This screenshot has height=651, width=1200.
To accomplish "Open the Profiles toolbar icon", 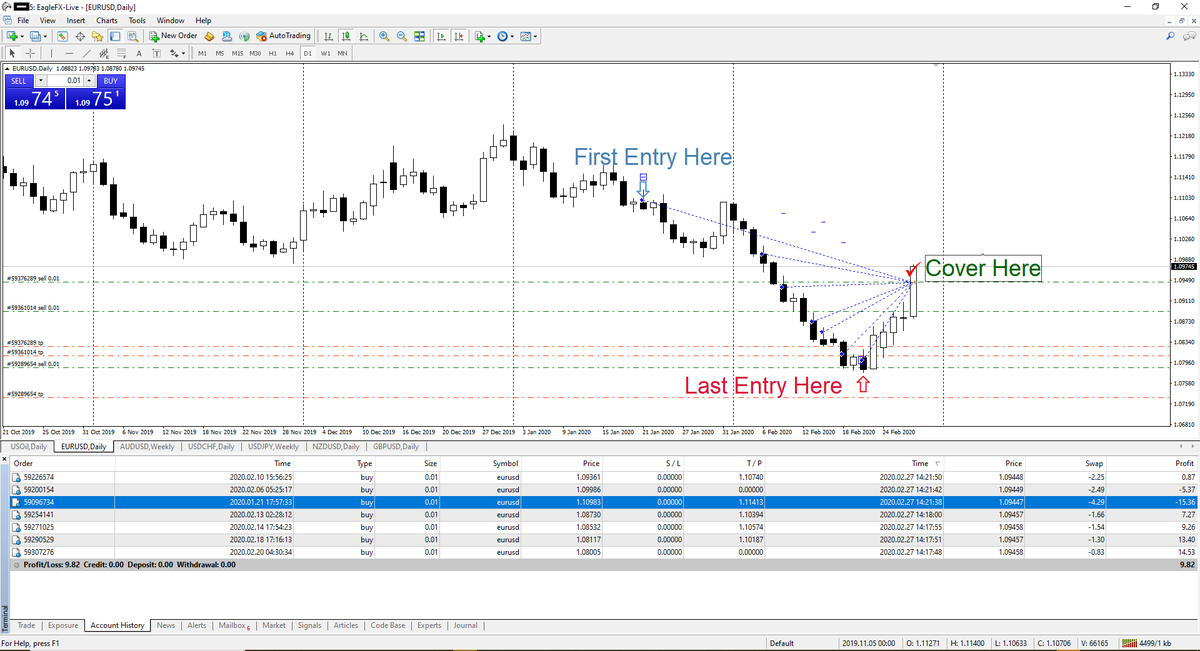I will tap(35, 36).
